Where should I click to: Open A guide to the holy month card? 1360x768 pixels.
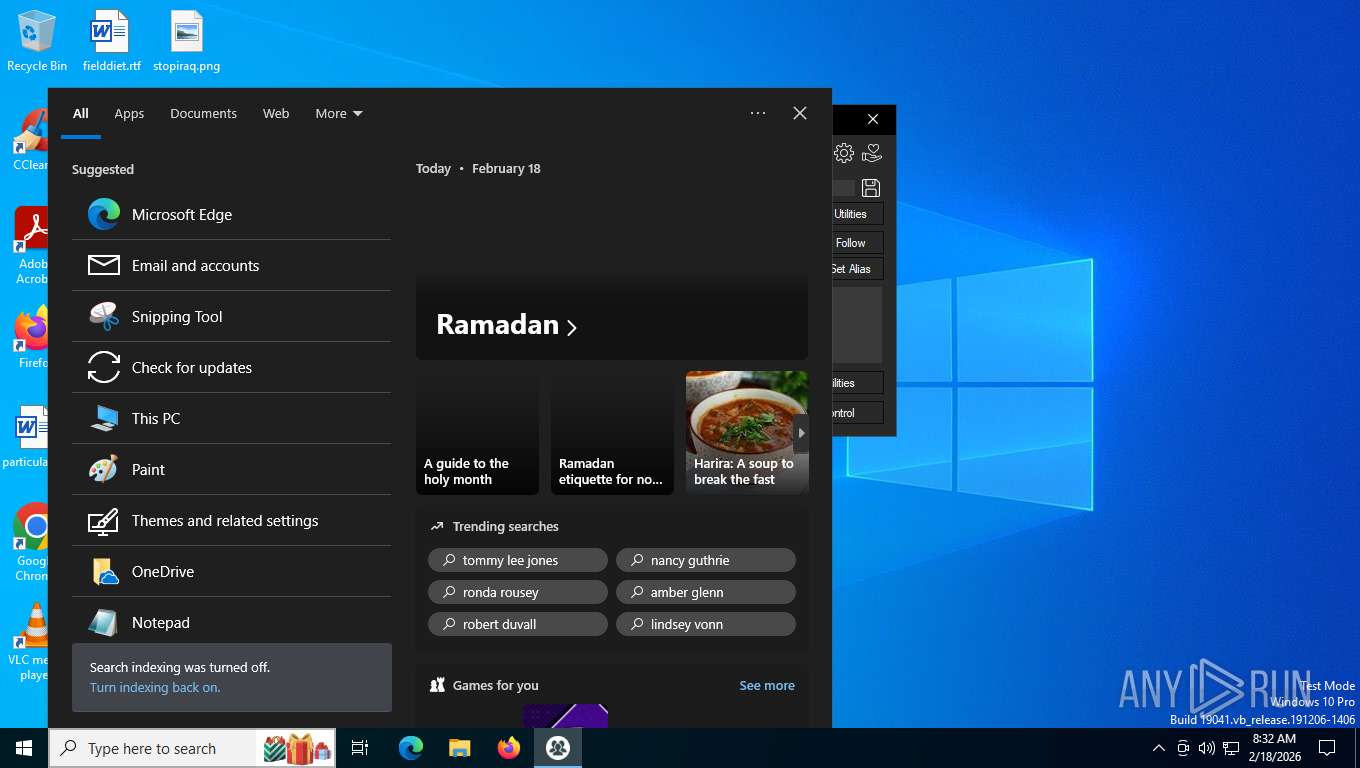tap(477, 433)
